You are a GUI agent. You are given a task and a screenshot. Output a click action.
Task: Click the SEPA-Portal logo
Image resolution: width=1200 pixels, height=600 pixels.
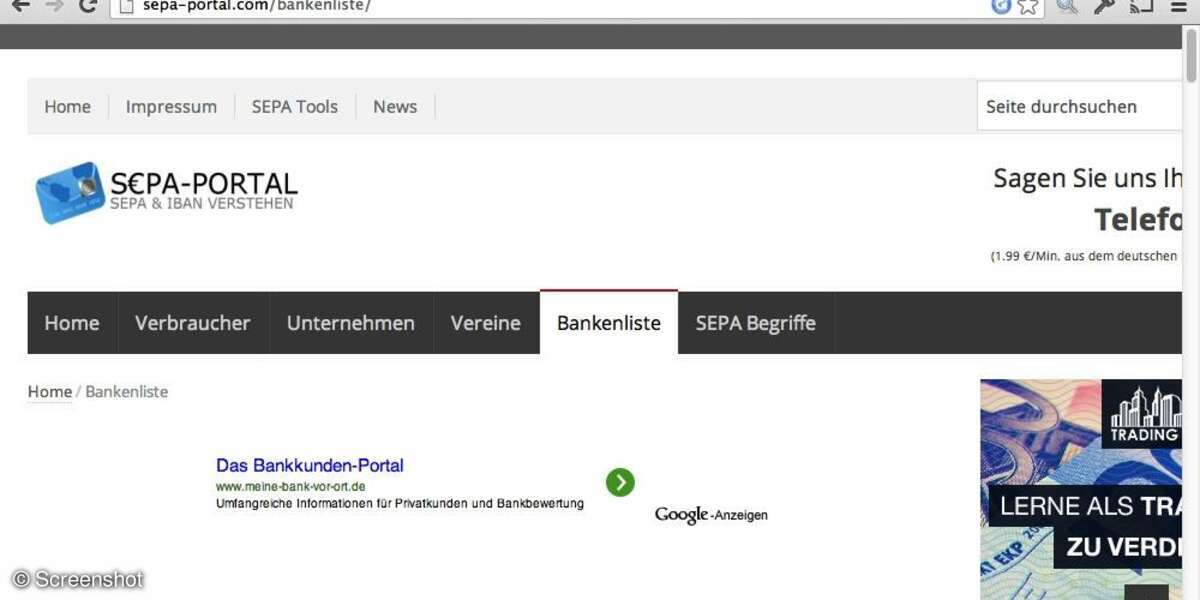[x=167, y=192]
